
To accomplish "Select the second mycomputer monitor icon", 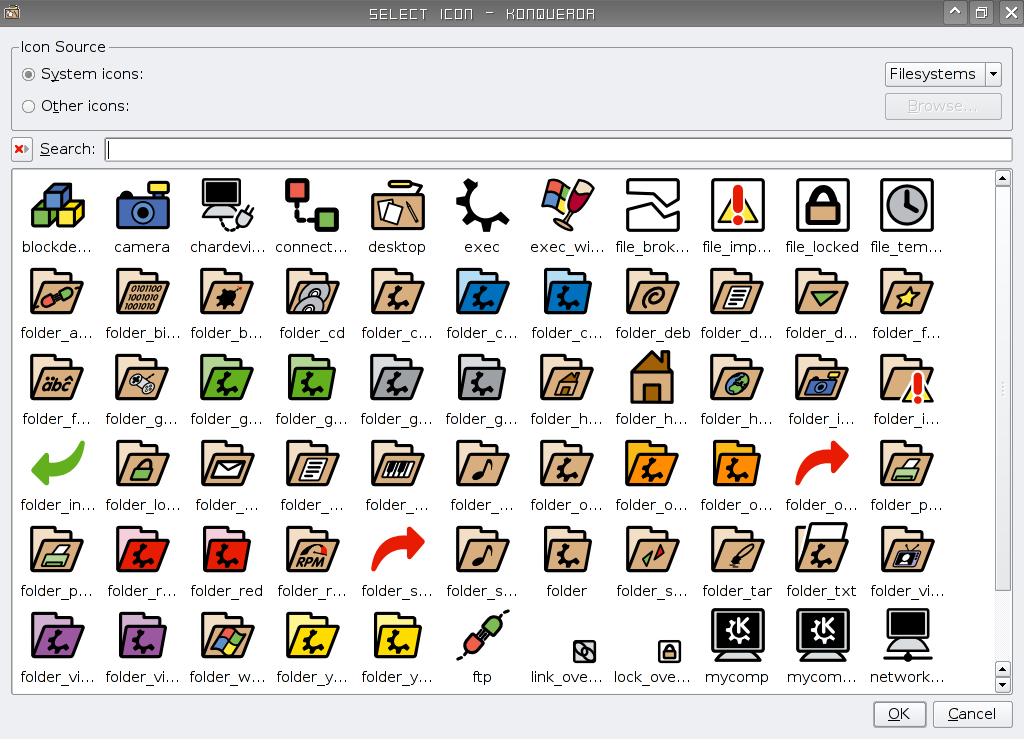I will [822, 635].
